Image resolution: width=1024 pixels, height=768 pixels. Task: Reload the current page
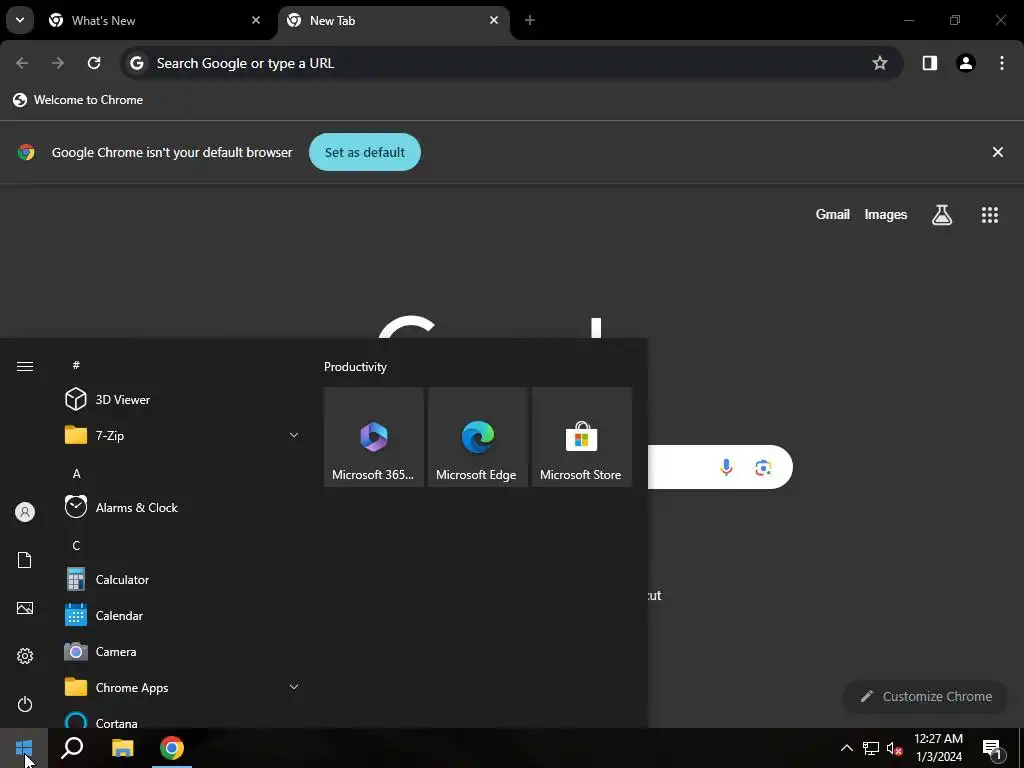click(94, 63)
